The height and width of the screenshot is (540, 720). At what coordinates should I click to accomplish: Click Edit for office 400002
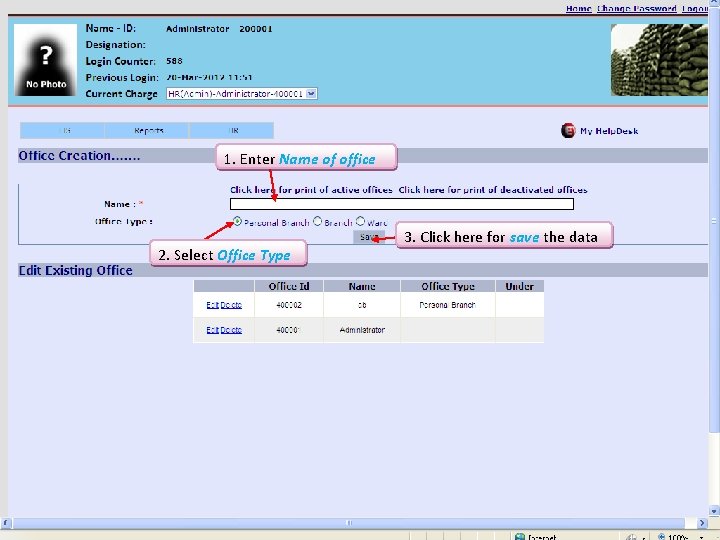coord(212,305)
